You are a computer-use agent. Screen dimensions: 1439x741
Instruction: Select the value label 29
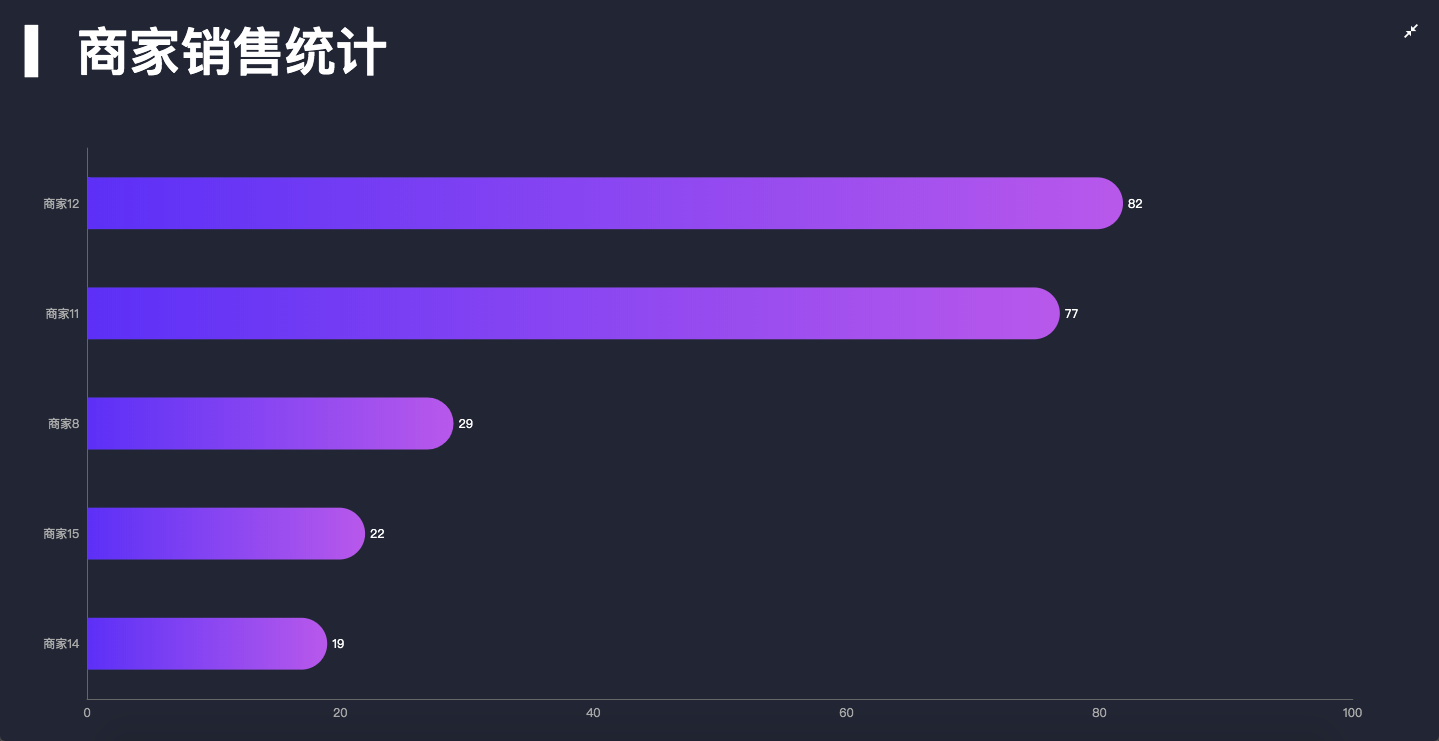tap(465, 424)
